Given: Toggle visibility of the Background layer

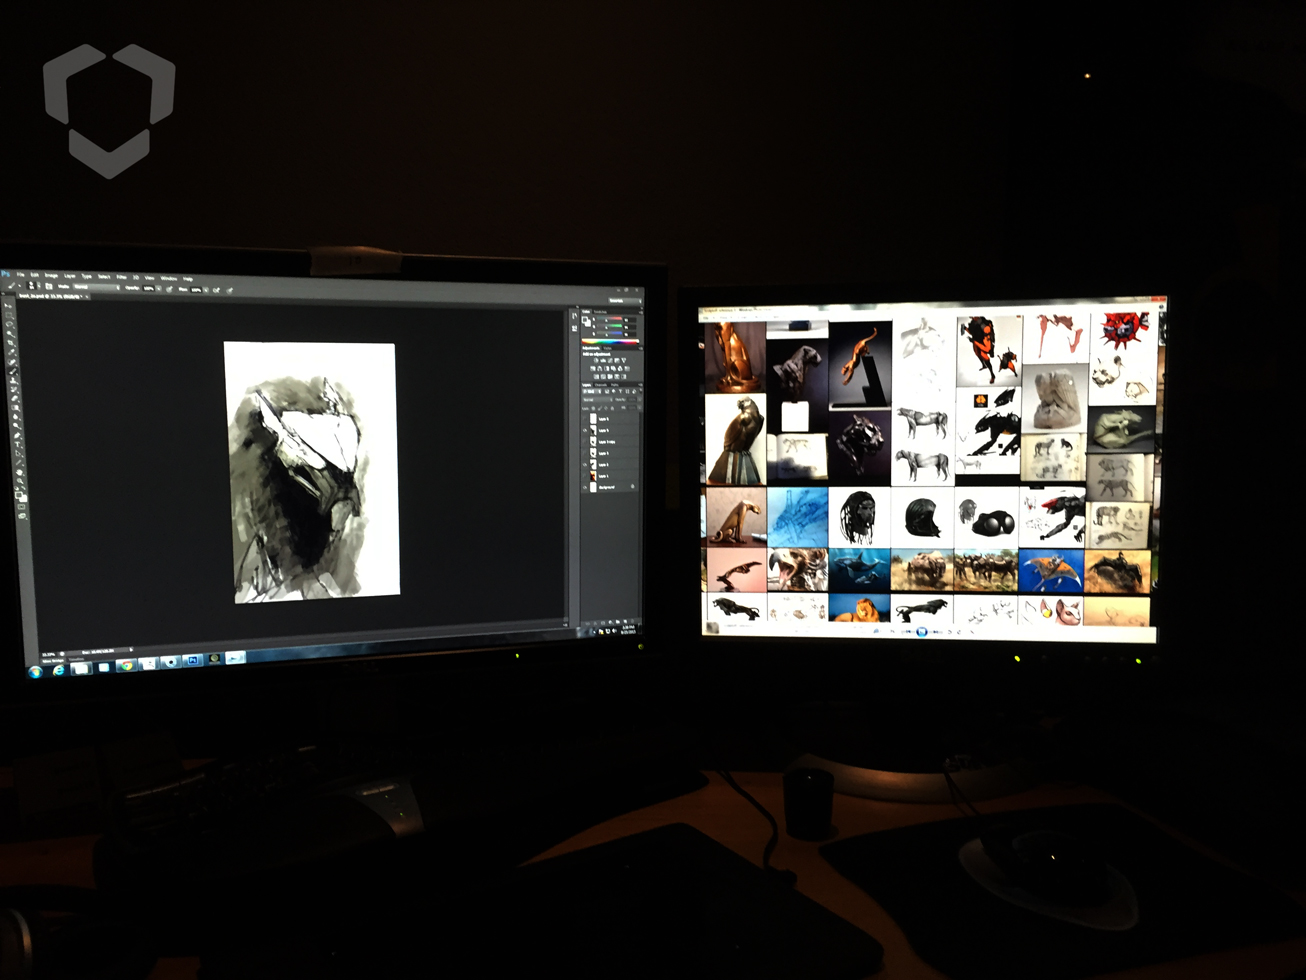Looking at the screenshot, I should [585, 487].
